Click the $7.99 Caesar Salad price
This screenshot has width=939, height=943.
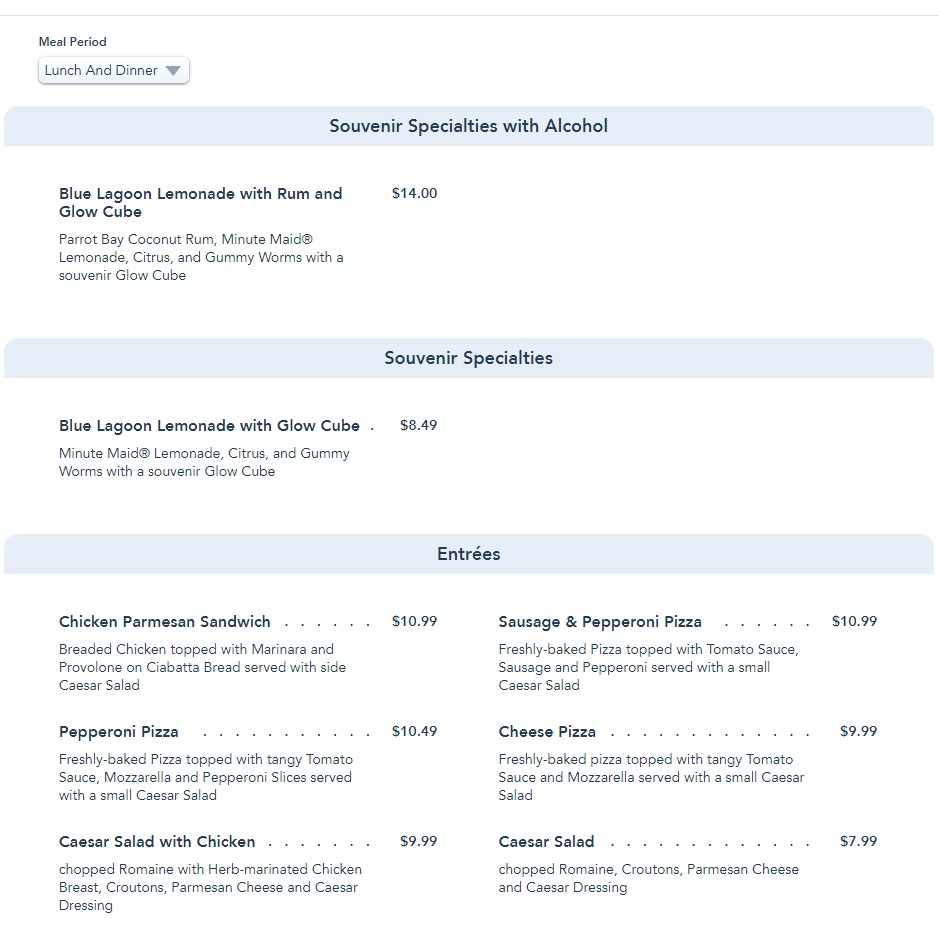[858, 841]
